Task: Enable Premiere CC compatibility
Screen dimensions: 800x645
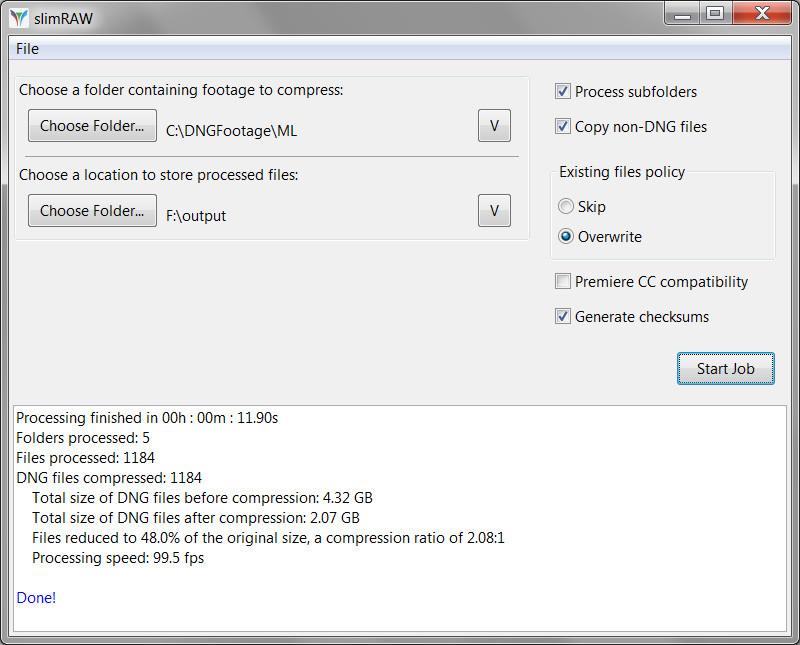Action: click(x=562, y=281)
